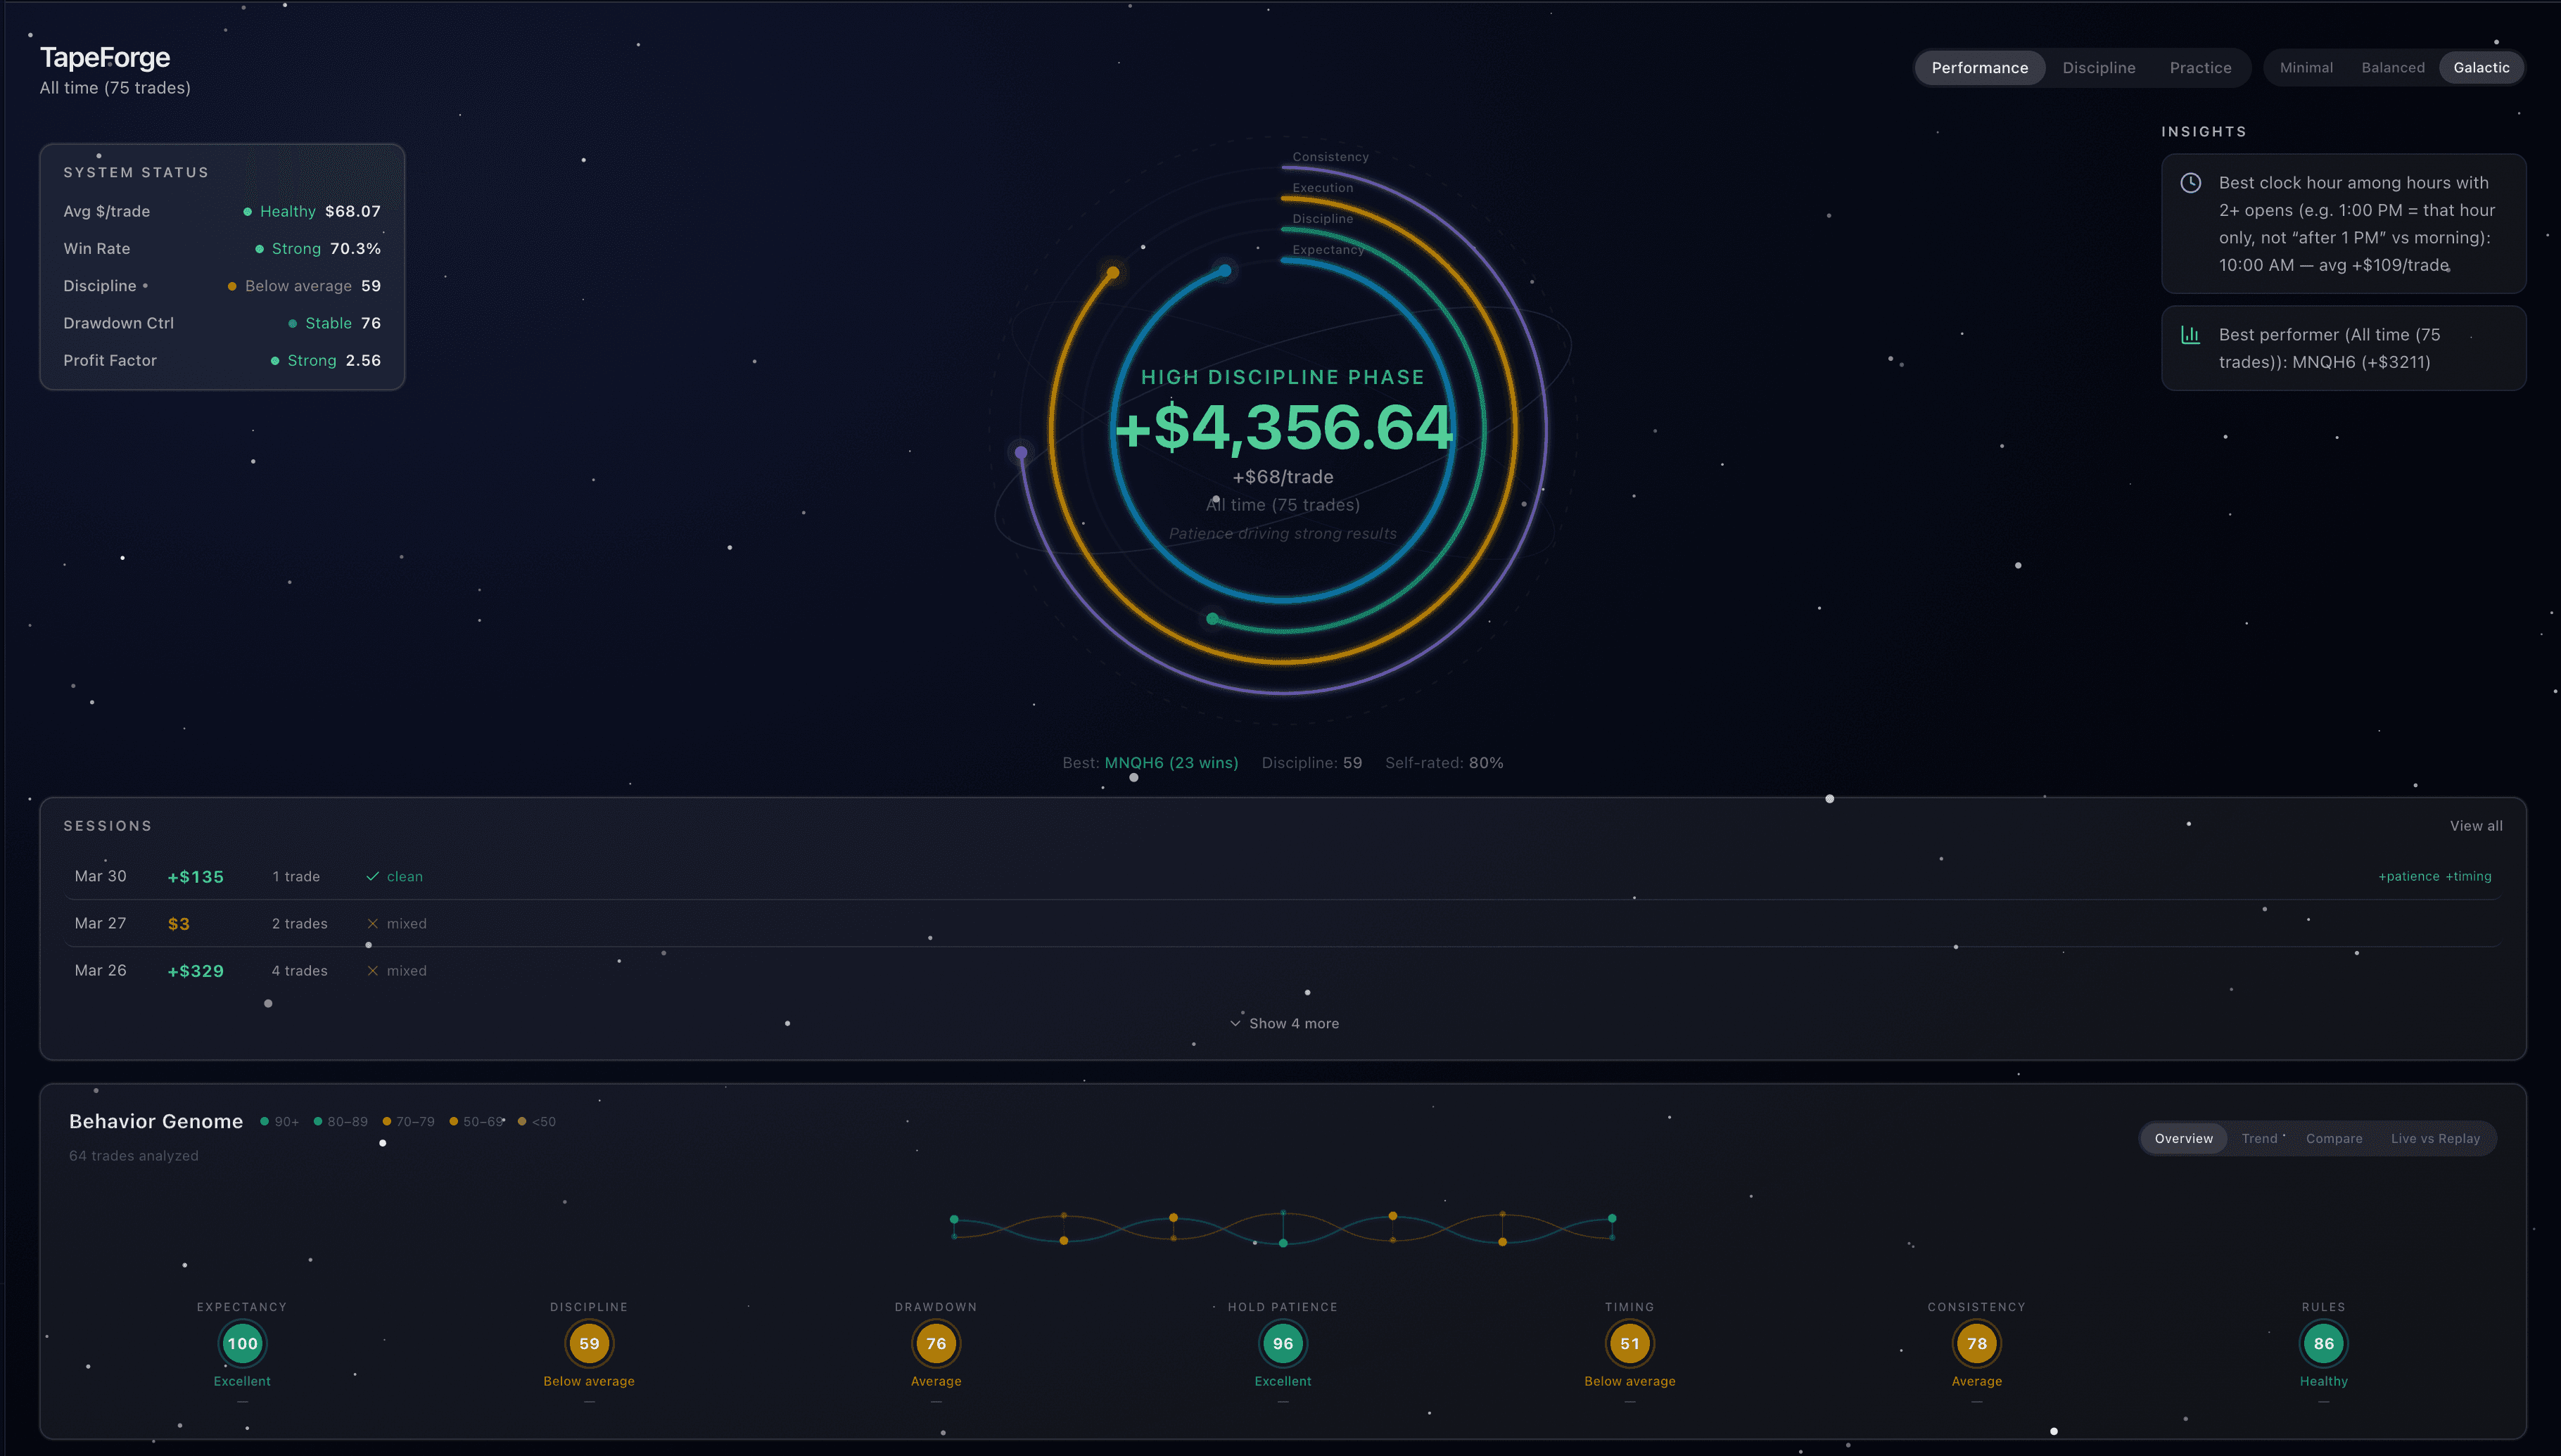Click the bar chart icon beside Best performer
The height and width of the screenshot is (1456, 2561).
pyautogui.click(x=2190, y=335)
